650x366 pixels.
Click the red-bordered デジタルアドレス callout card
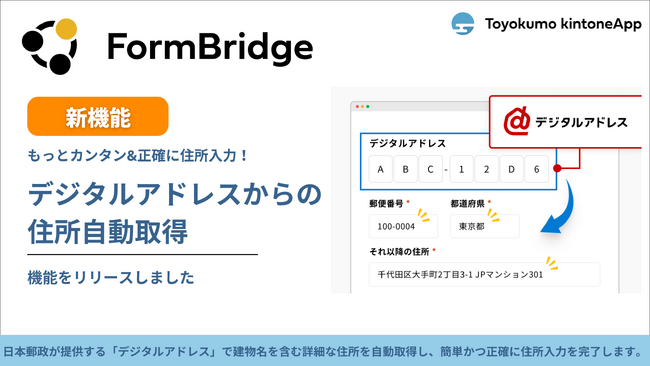coord(565,122)
